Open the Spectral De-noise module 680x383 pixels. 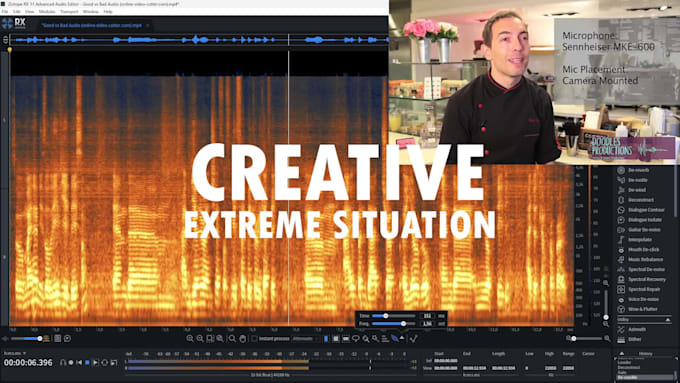coord(641,269)
